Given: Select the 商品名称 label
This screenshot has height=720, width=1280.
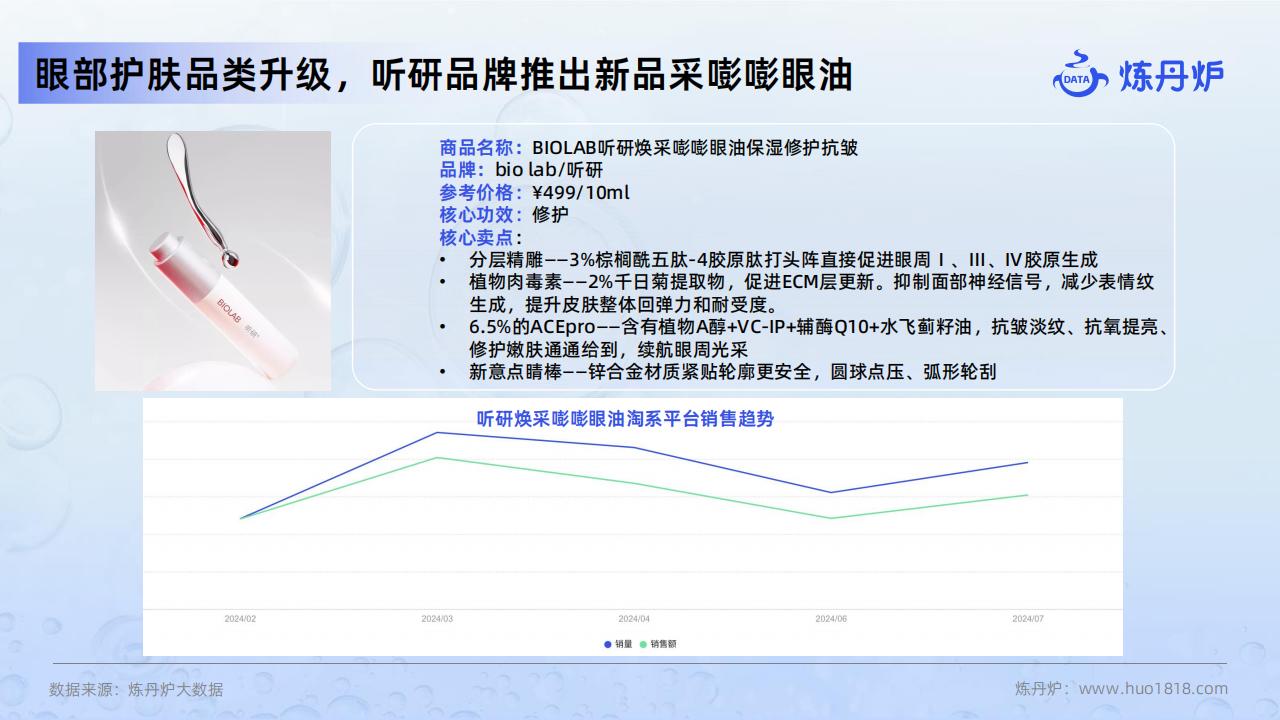Looking at the screenshot, I should tap(481, 148).
